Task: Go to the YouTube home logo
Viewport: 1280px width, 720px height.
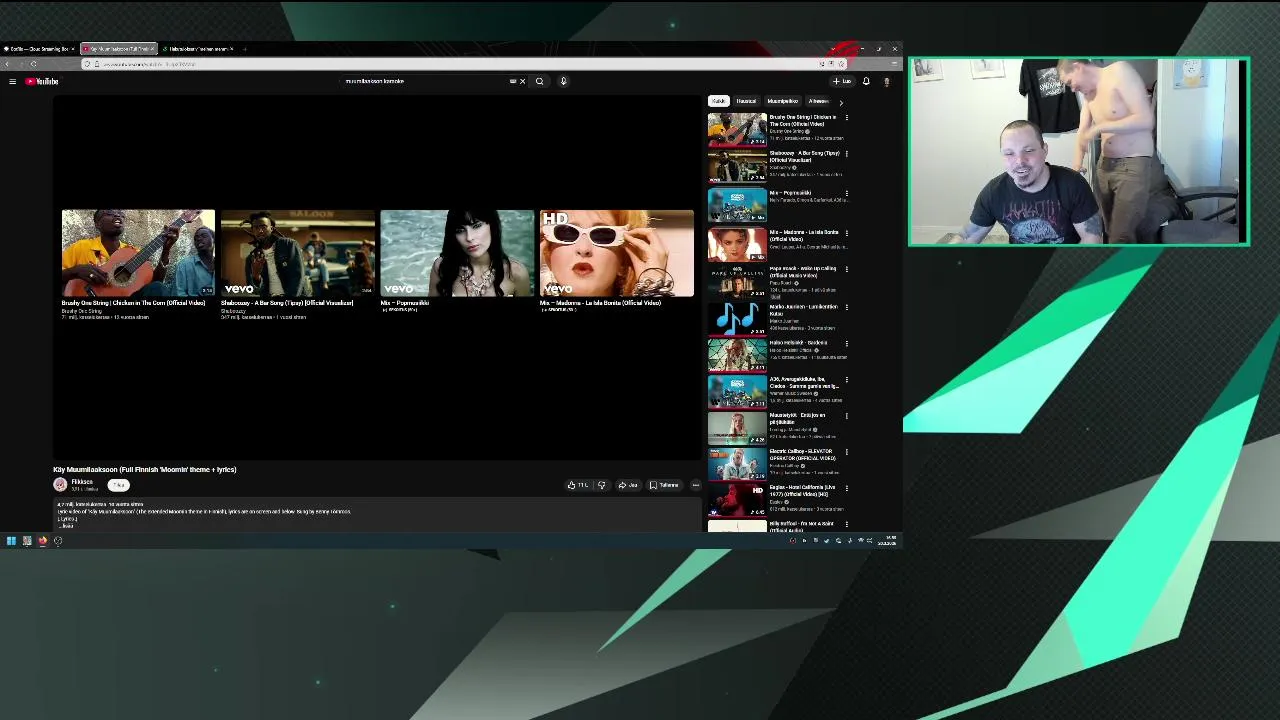Action: tap(43, 81)
